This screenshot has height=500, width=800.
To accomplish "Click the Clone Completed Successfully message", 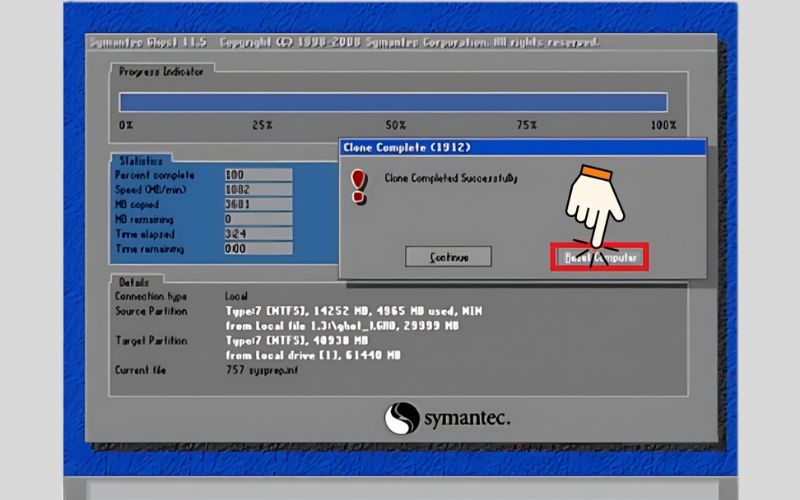I will pyautogui.click(x=451, y=178).
